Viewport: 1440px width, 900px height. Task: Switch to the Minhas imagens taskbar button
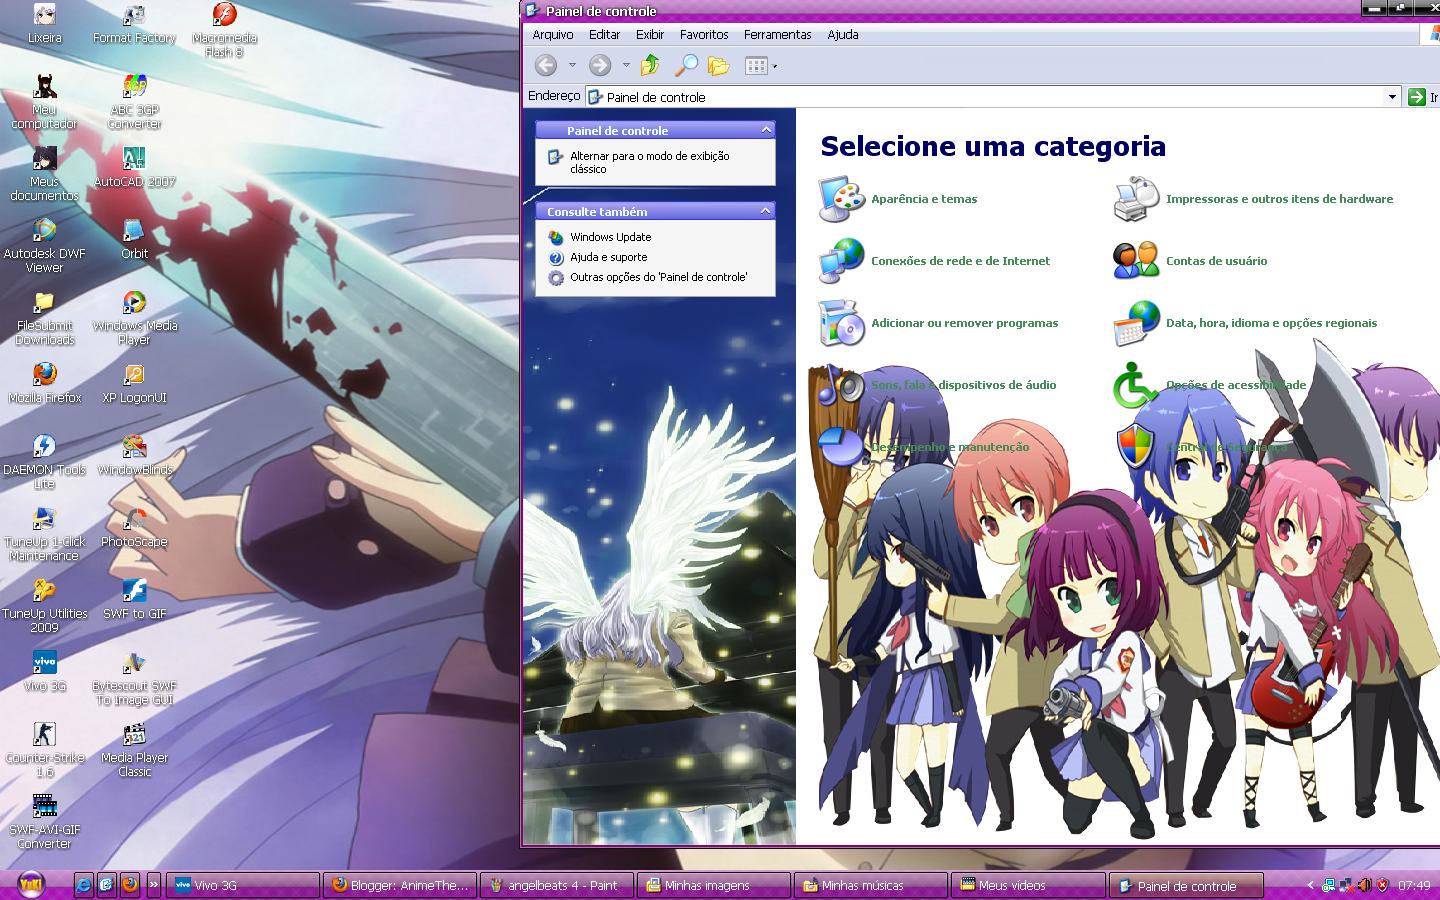tap(713, 885)
